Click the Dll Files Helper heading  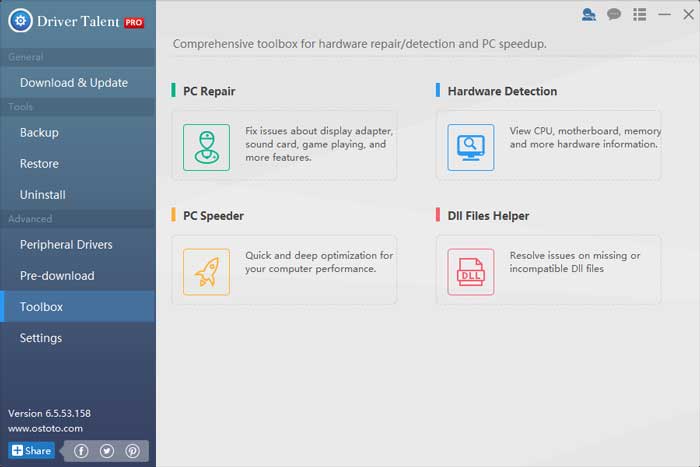tap(488, 216)
